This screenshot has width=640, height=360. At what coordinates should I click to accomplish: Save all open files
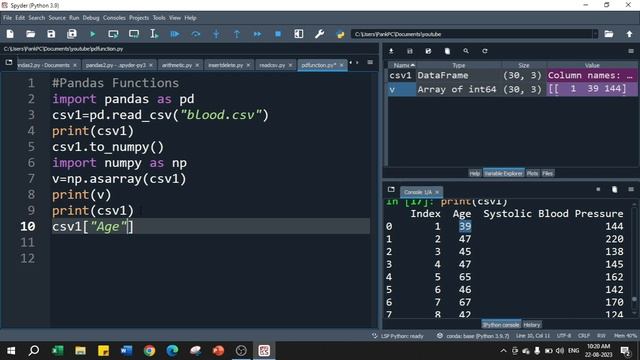[72, 34]
